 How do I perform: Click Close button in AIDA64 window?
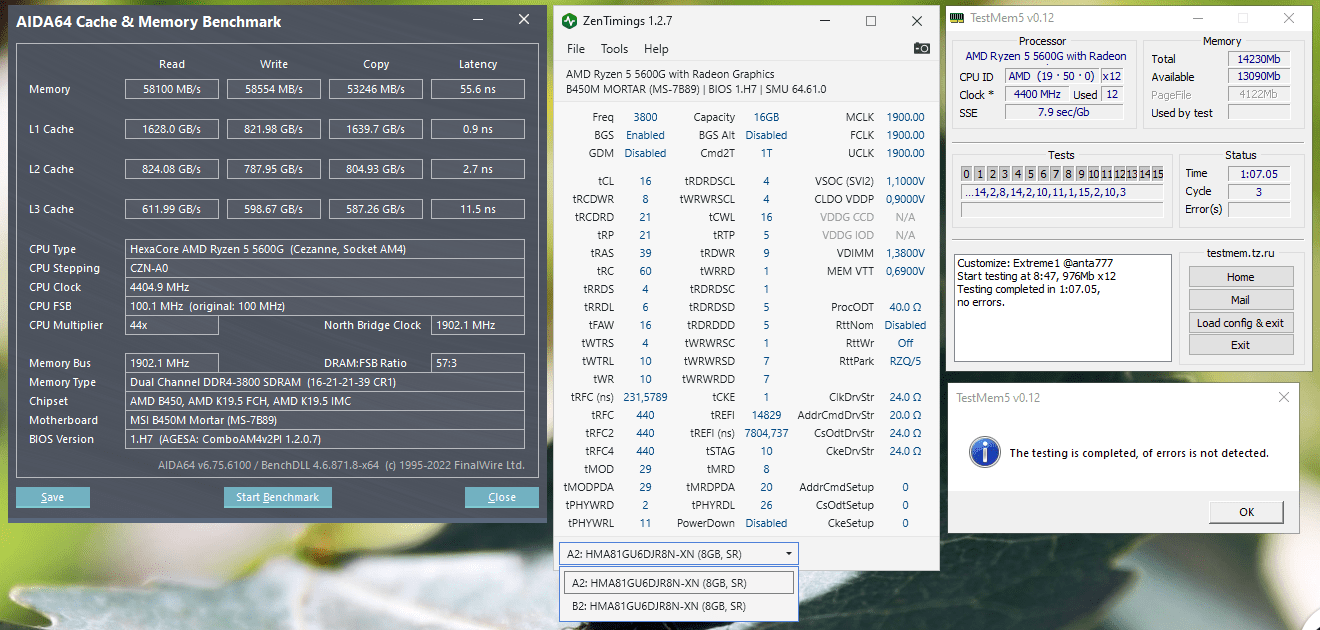(x=502, y=497)
